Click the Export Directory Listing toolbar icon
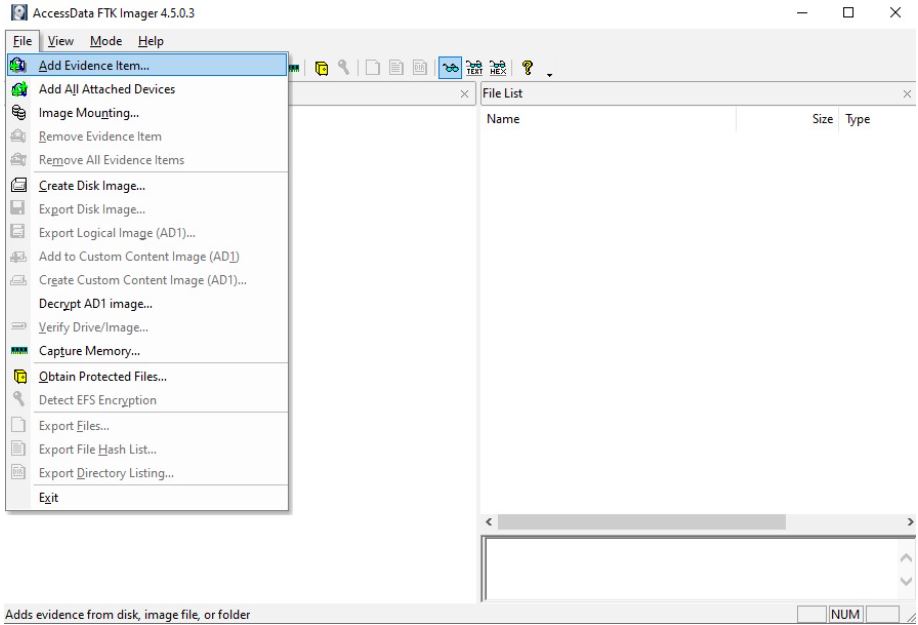The image size is (918, 625). (x=420, y=68)
